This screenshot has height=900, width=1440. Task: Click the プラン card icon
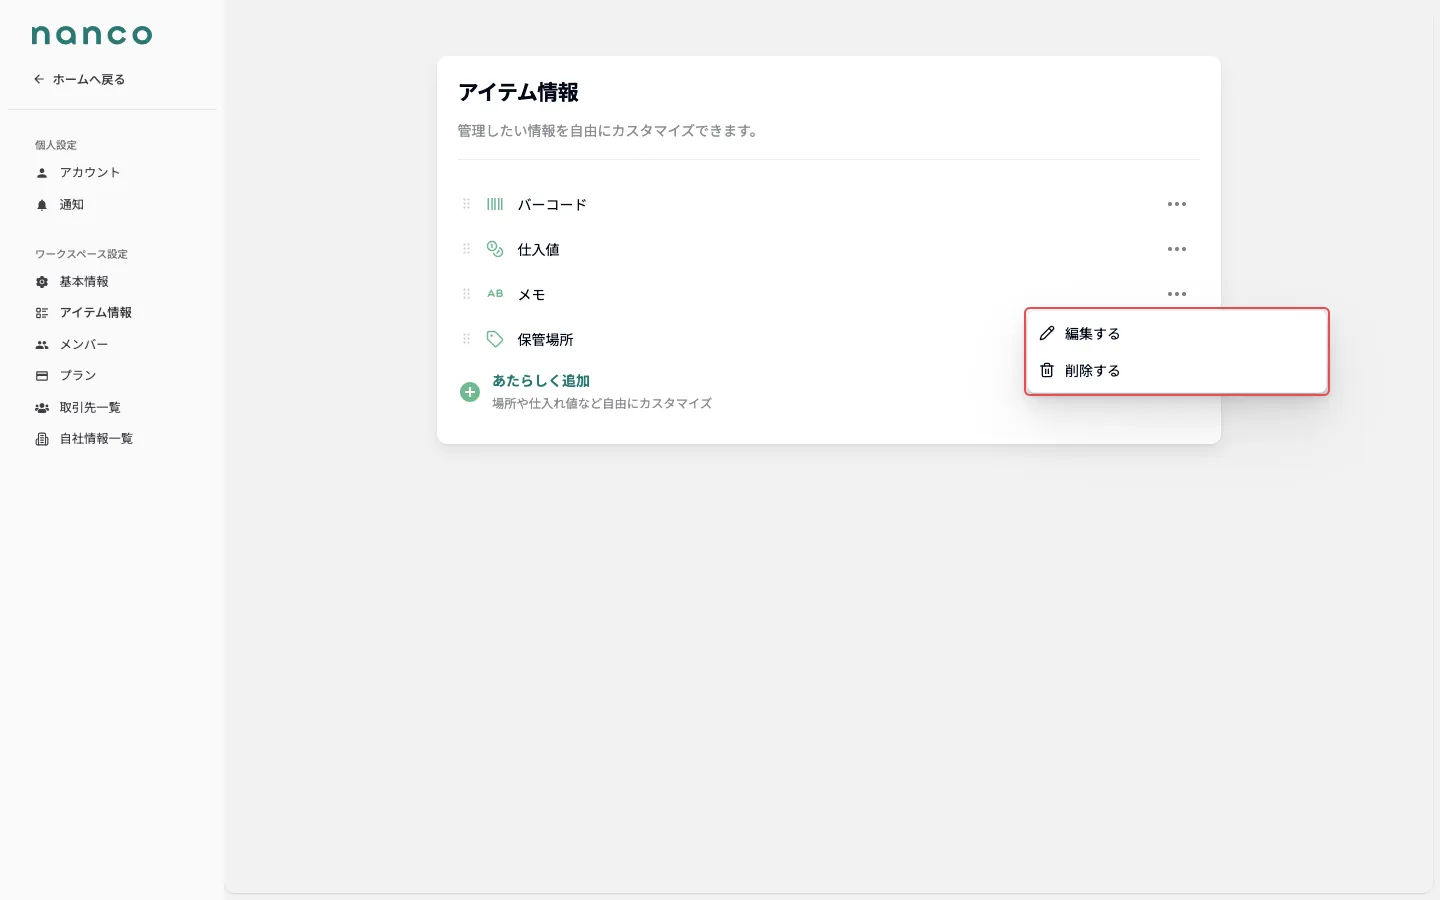42,376
